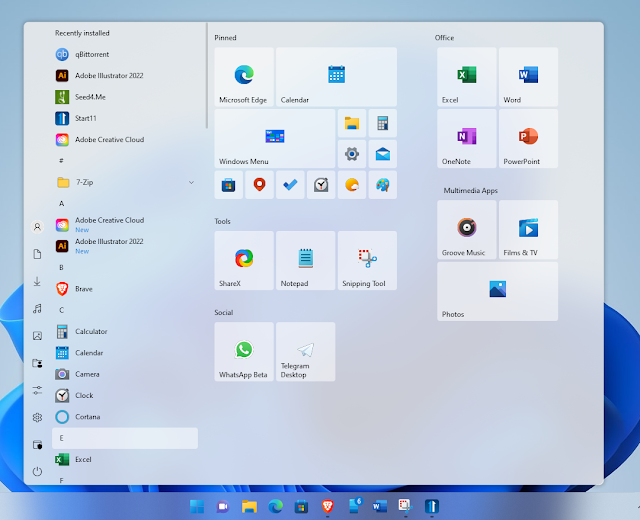The width and height of the screenshot is (640, 520).
Task: Open Word from the taskbar
Action: point(380,507)
